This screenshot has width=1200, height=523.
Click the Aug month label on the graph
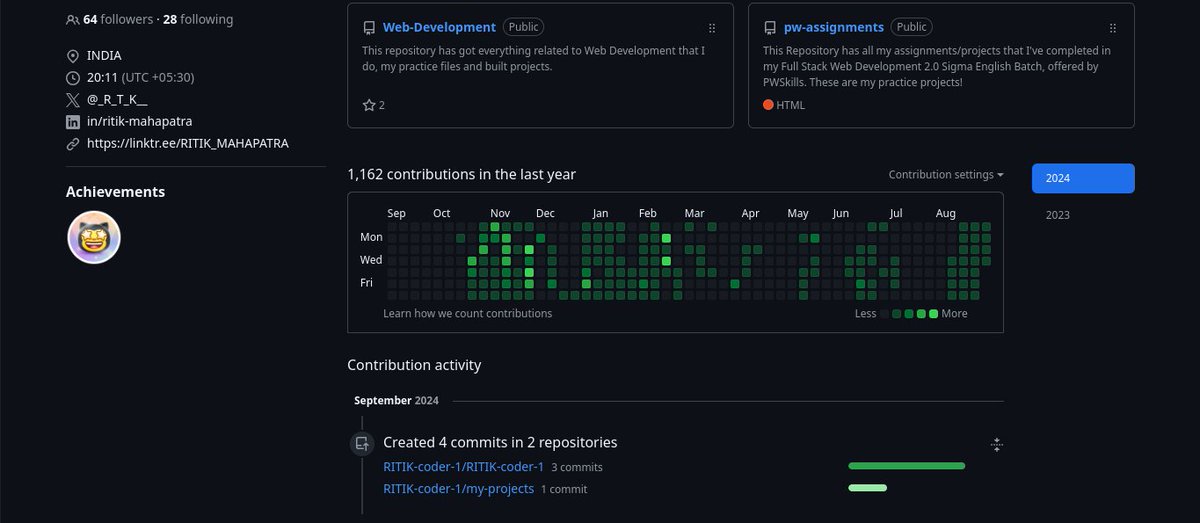point(945,213)
